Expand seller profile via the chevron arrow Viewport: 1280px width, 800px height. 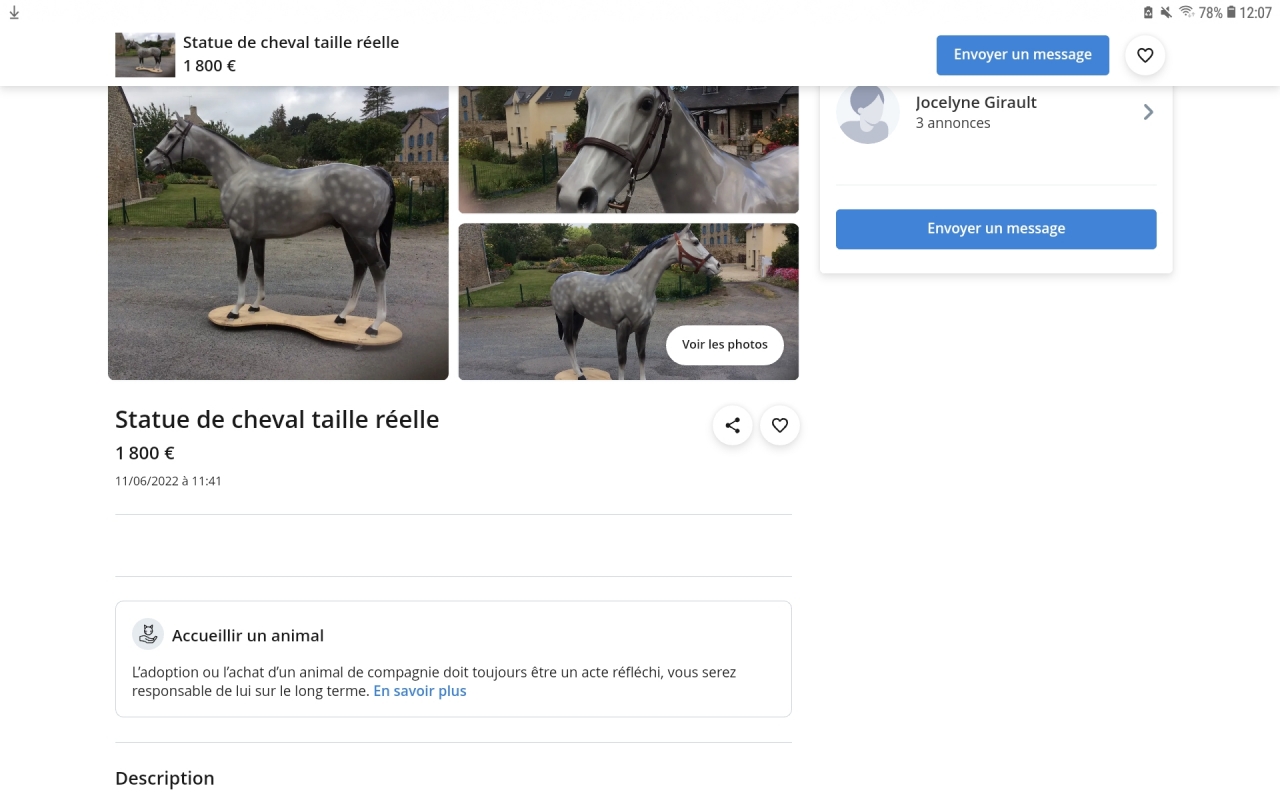1148,112
